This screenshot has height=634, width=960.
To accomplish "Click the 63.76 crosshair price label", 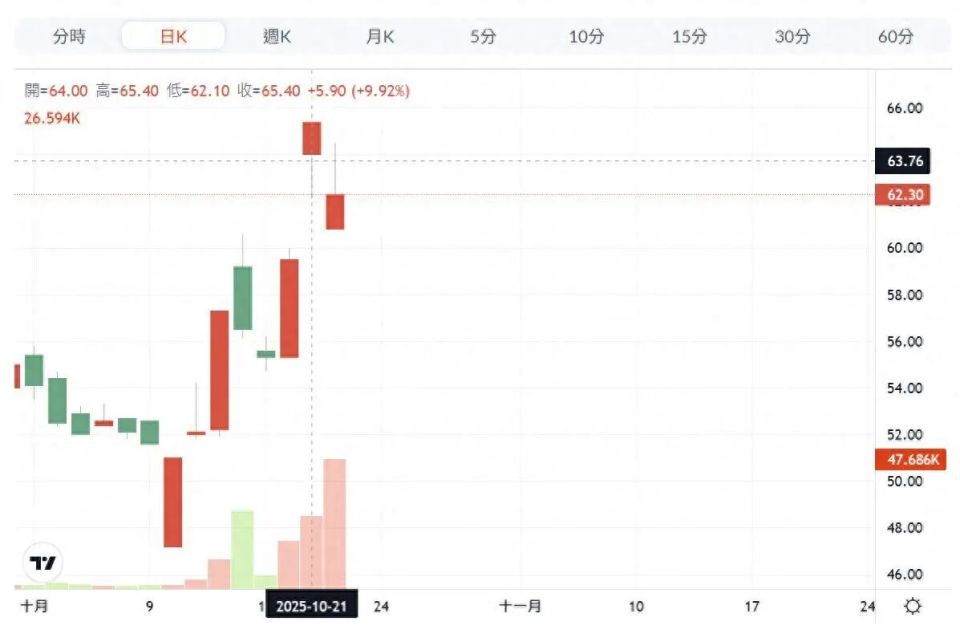I will 904,161.
